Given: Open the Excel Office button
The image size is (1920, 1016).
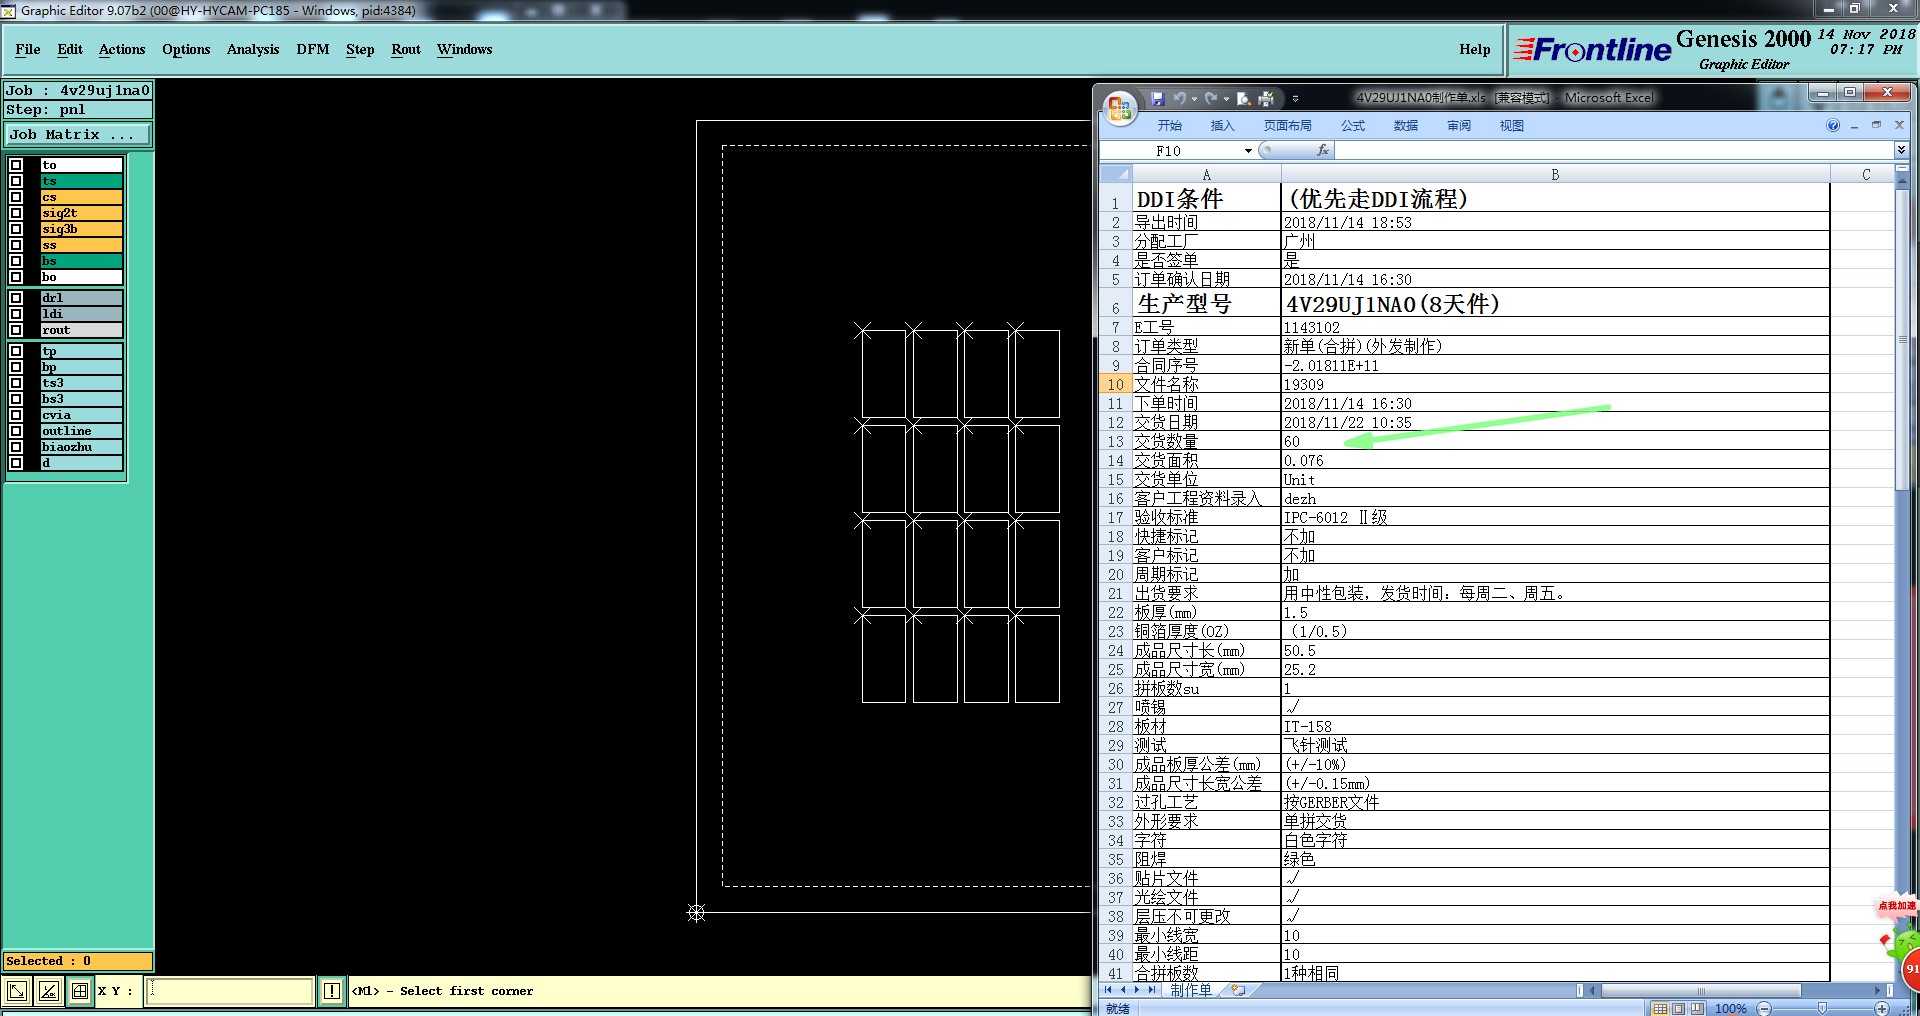Looking at the screenshot, I should tap(1120, 108).
